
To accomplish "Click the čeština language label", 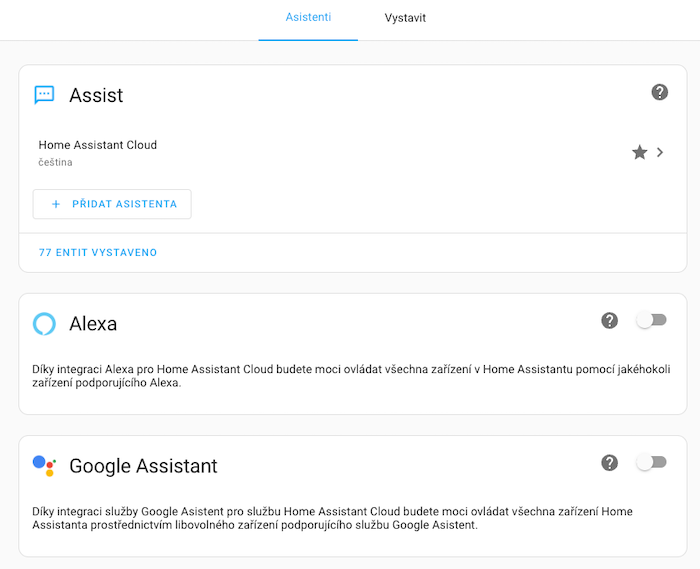I will 56,162.
